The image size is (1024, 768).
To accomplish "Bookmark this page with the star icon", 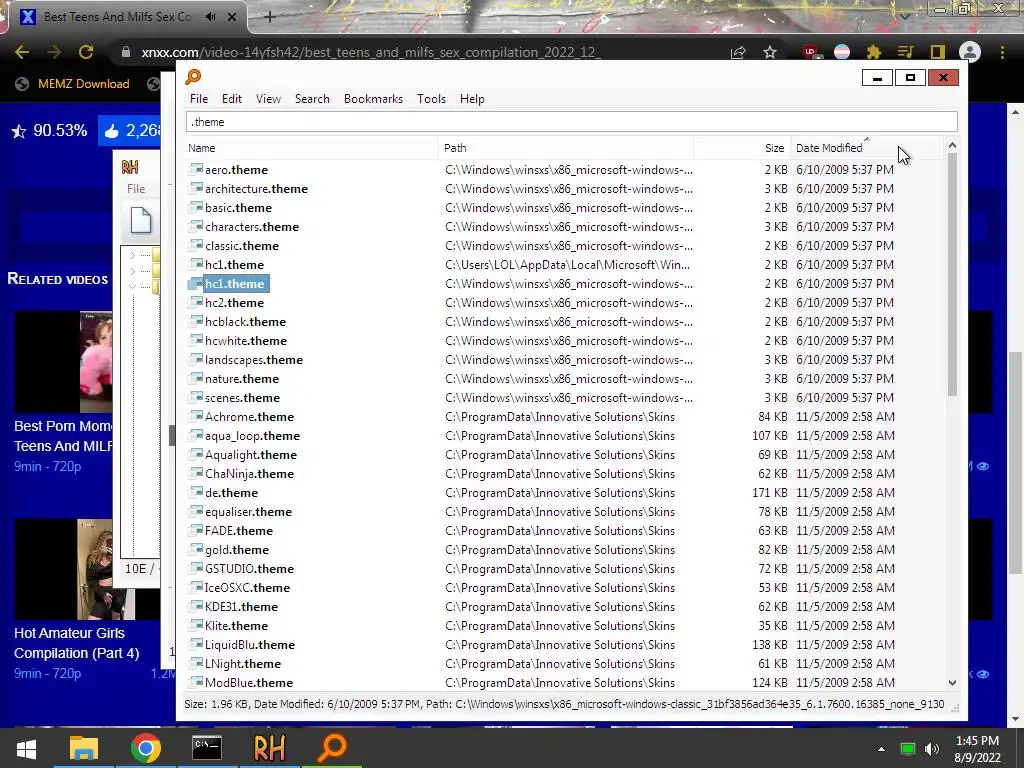I will [x=770, y=52].
